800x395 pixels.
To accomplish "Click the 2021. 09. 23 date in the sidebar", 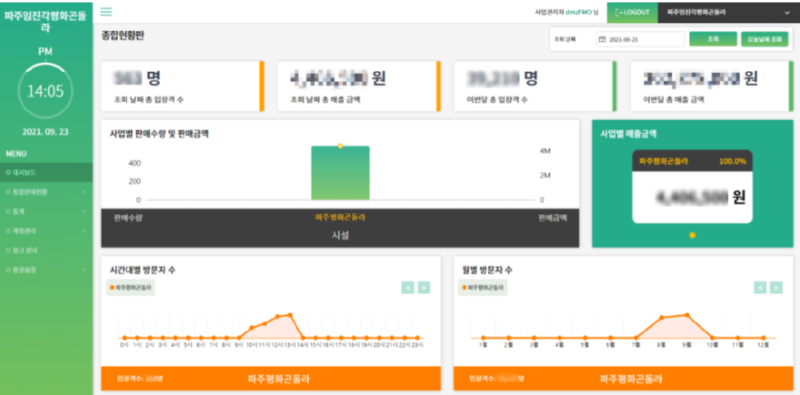I will (45, 132).
